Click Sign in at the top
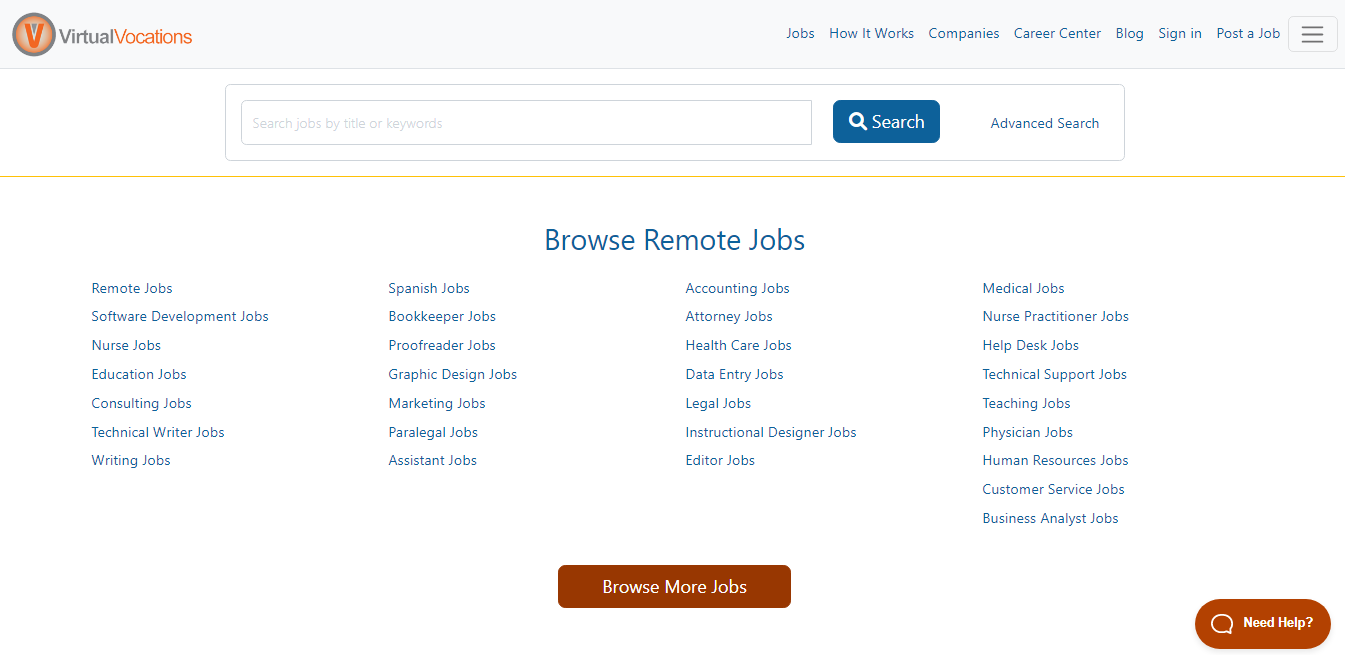The image size is (1345, 655). (x=1180, y=33)
